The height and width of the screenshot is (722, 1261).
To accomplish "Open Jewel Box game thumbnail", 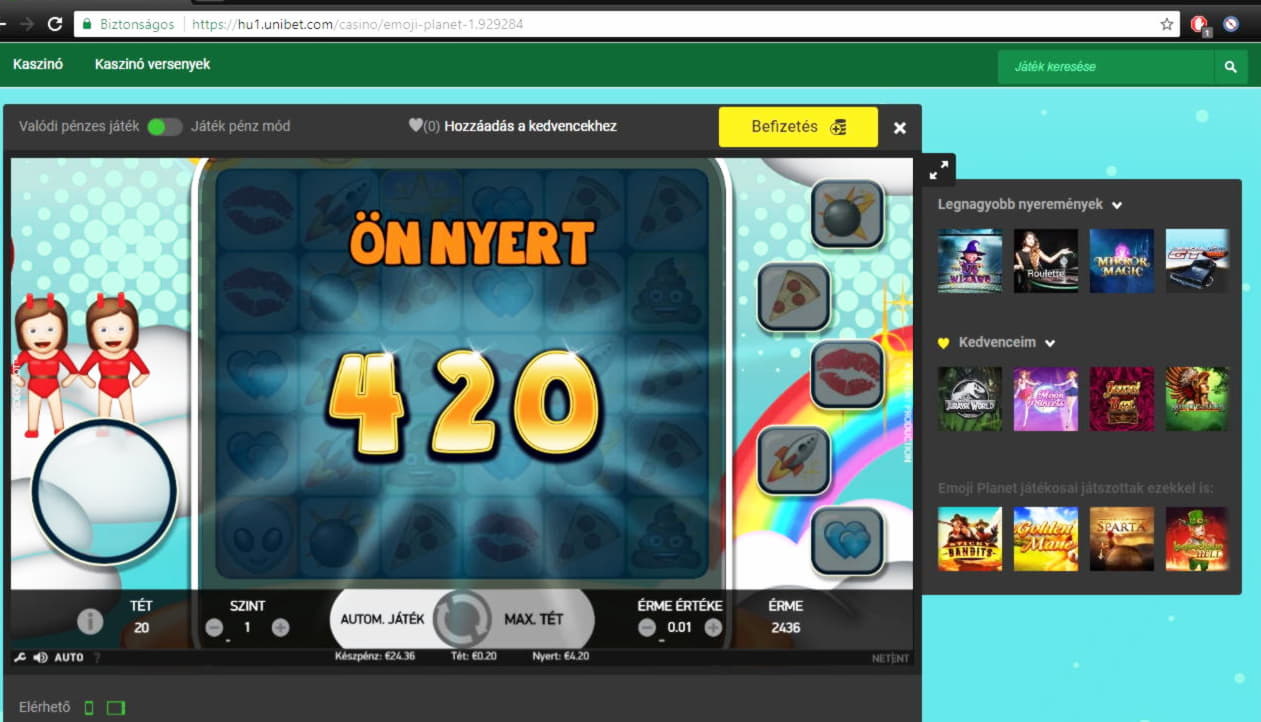I will click(1122, 399).
